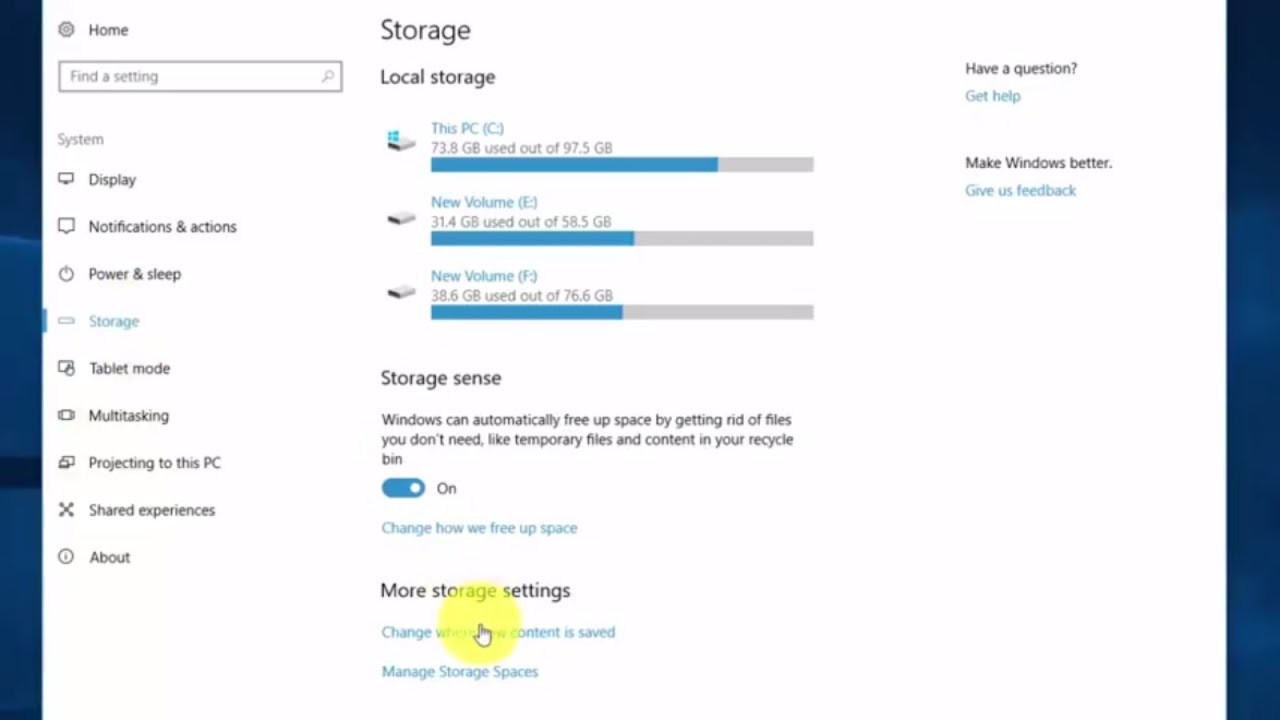The height and width of the screenshot is (720, 1280).
Task: Click the Display monitor icon
Action: click(66, 179)
